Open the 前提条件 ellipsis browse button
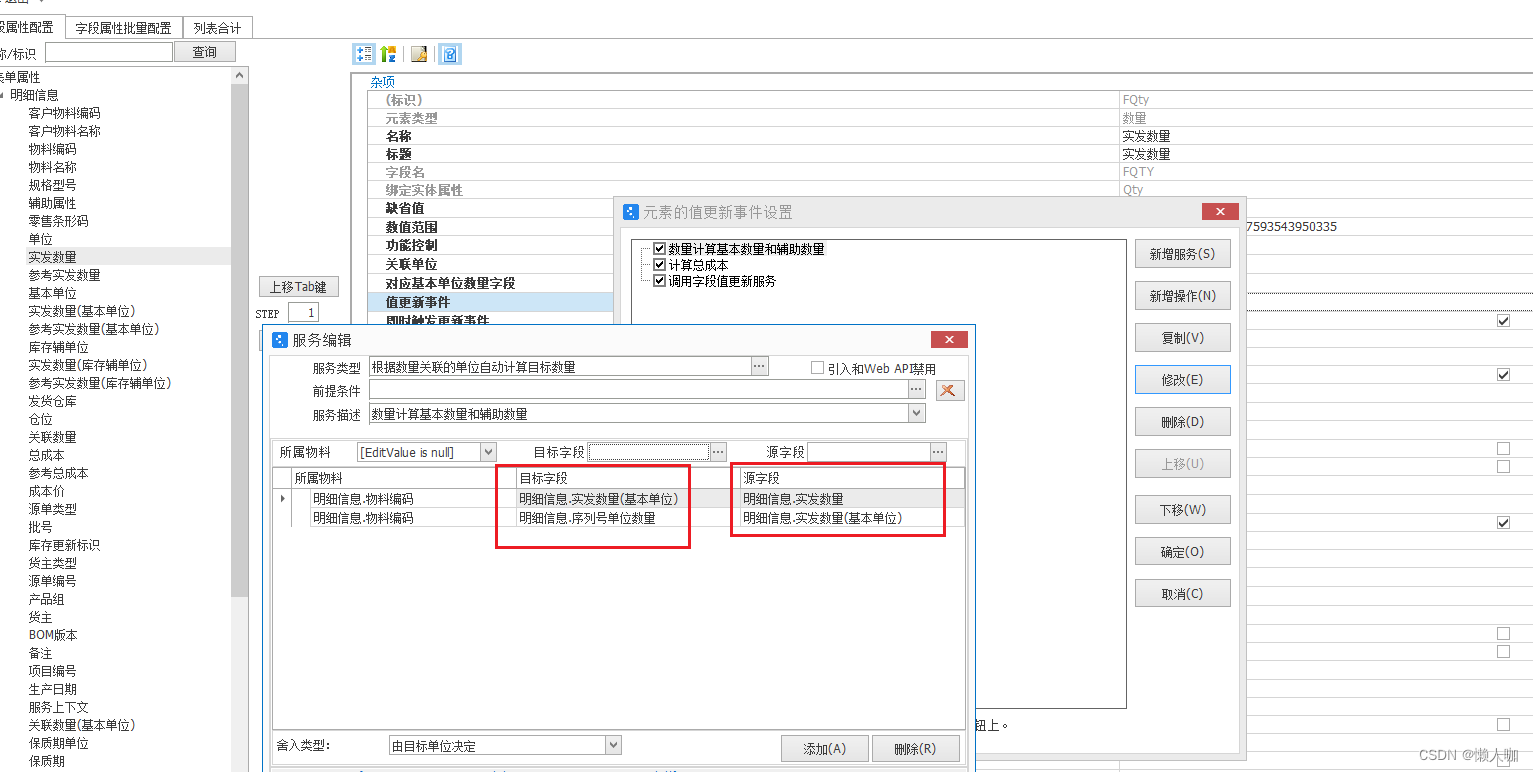Image resolution: width=1533 pixels, height=772 pixels. (x=917, y=390)
